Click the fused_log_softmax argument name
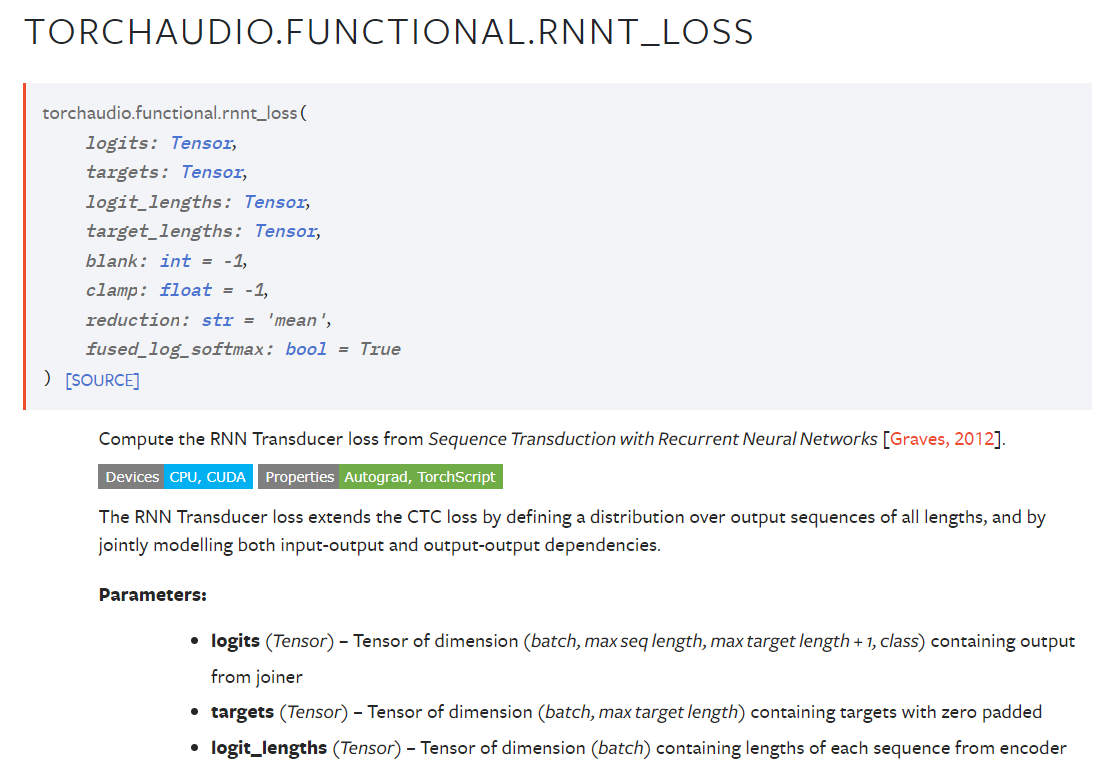This screenshot has height=759, width=1104. [176, 349]
